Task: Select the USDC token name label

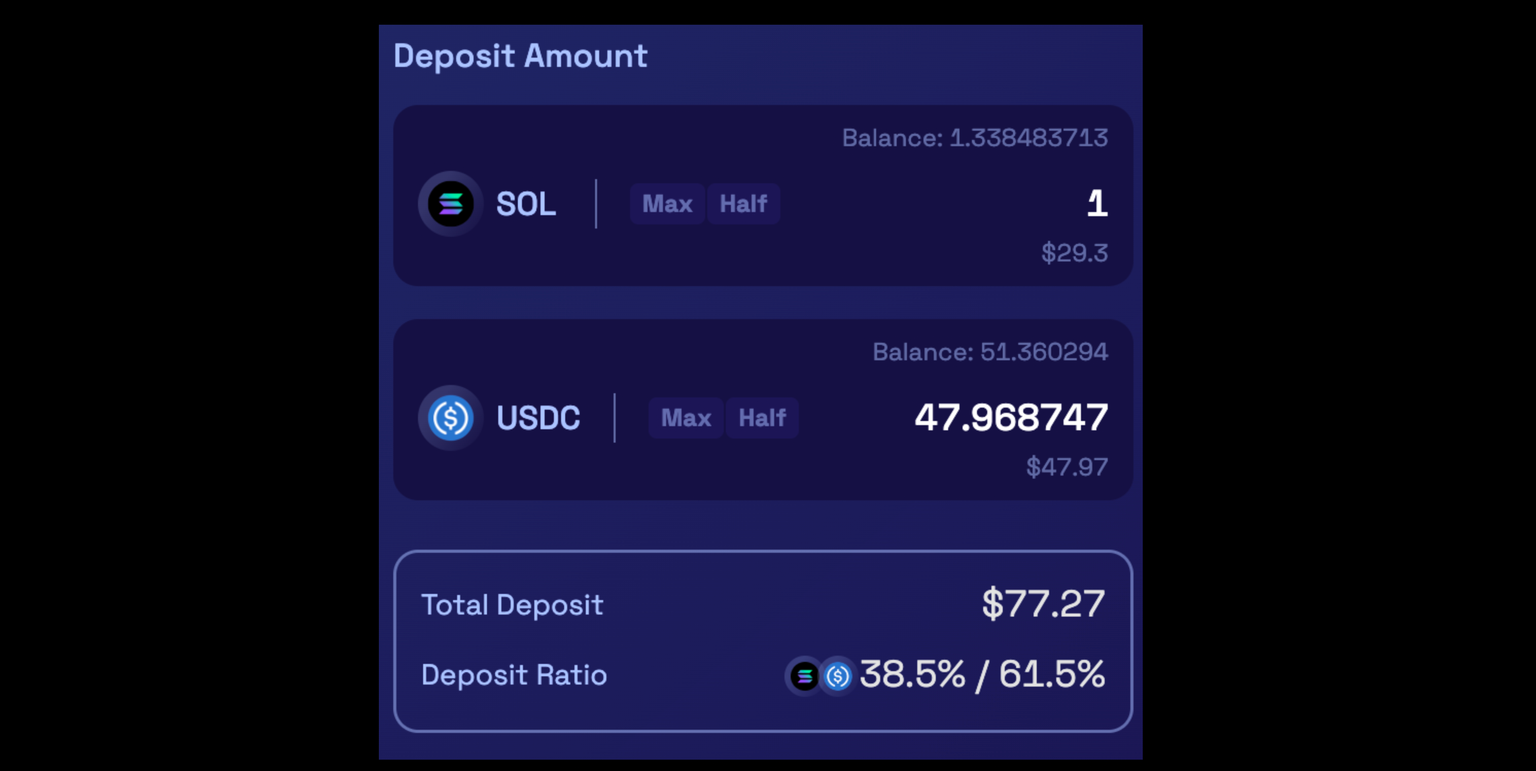Action: click(x=538, y=418)
